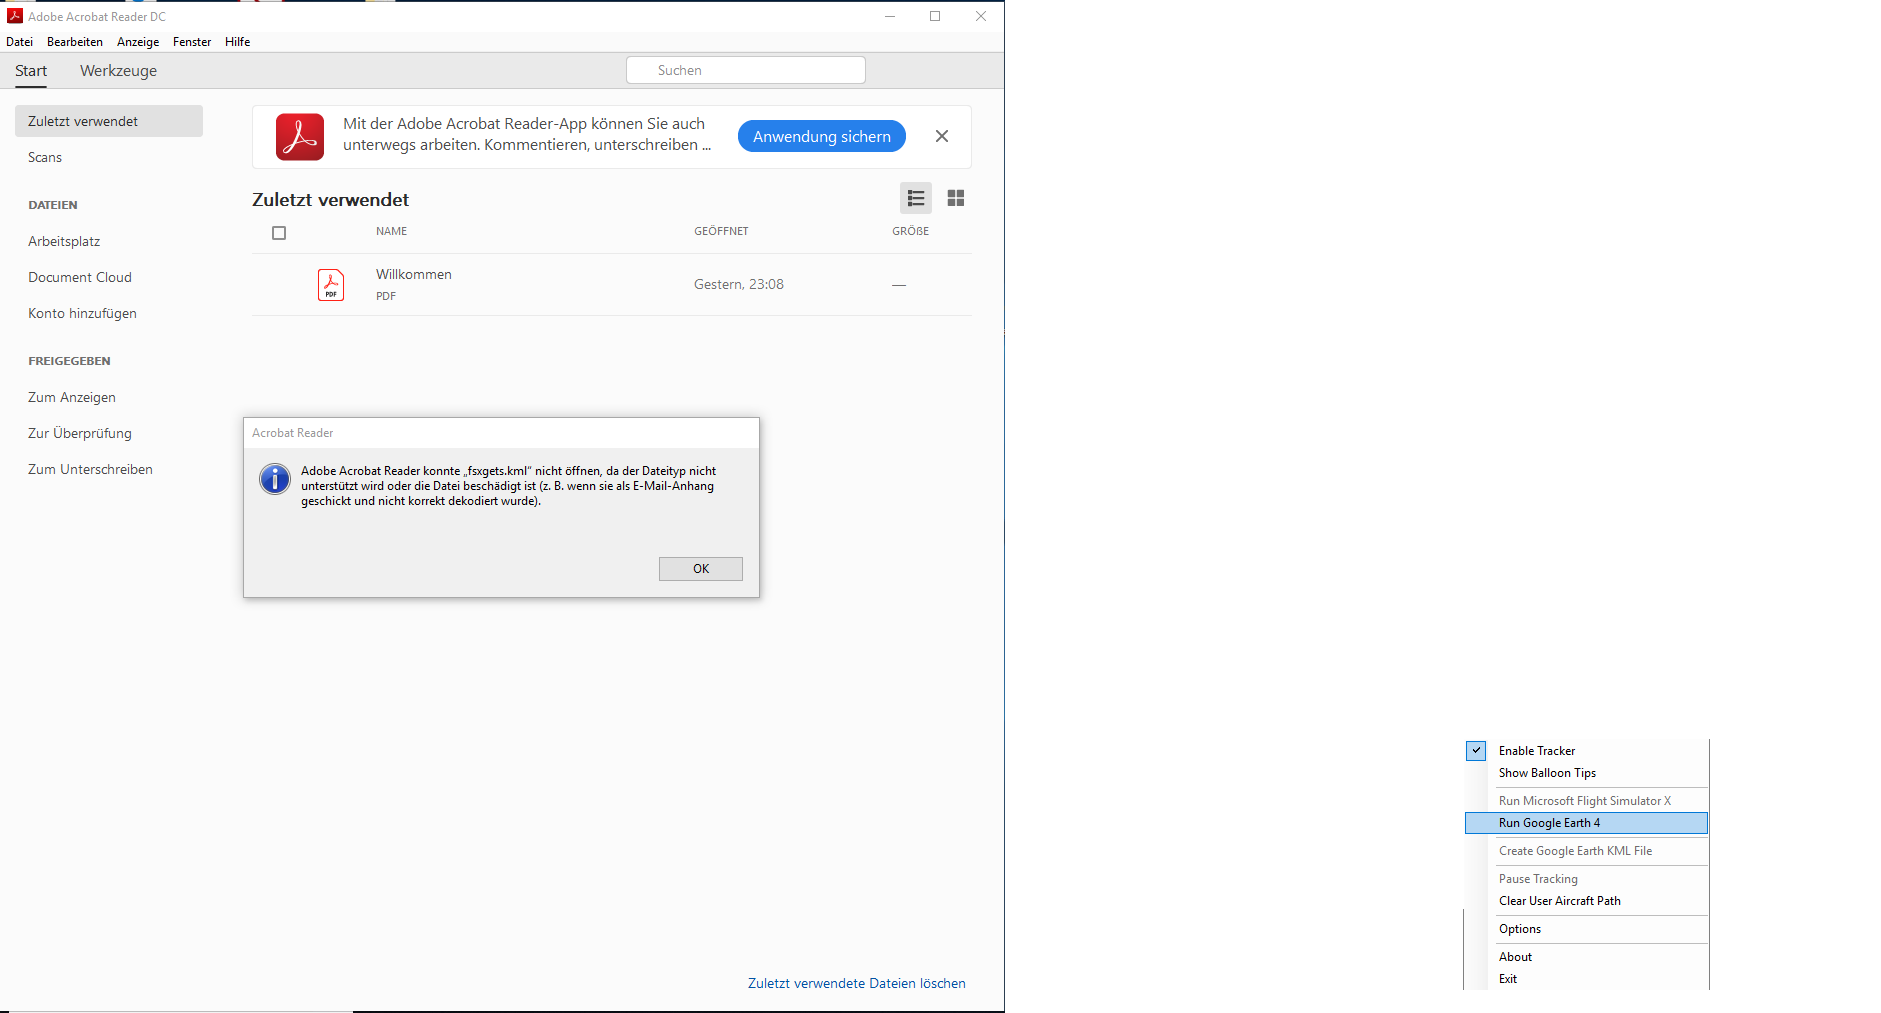
Task: Click the Adobe Acrobat app logo in banner
Action: (300, 137)
